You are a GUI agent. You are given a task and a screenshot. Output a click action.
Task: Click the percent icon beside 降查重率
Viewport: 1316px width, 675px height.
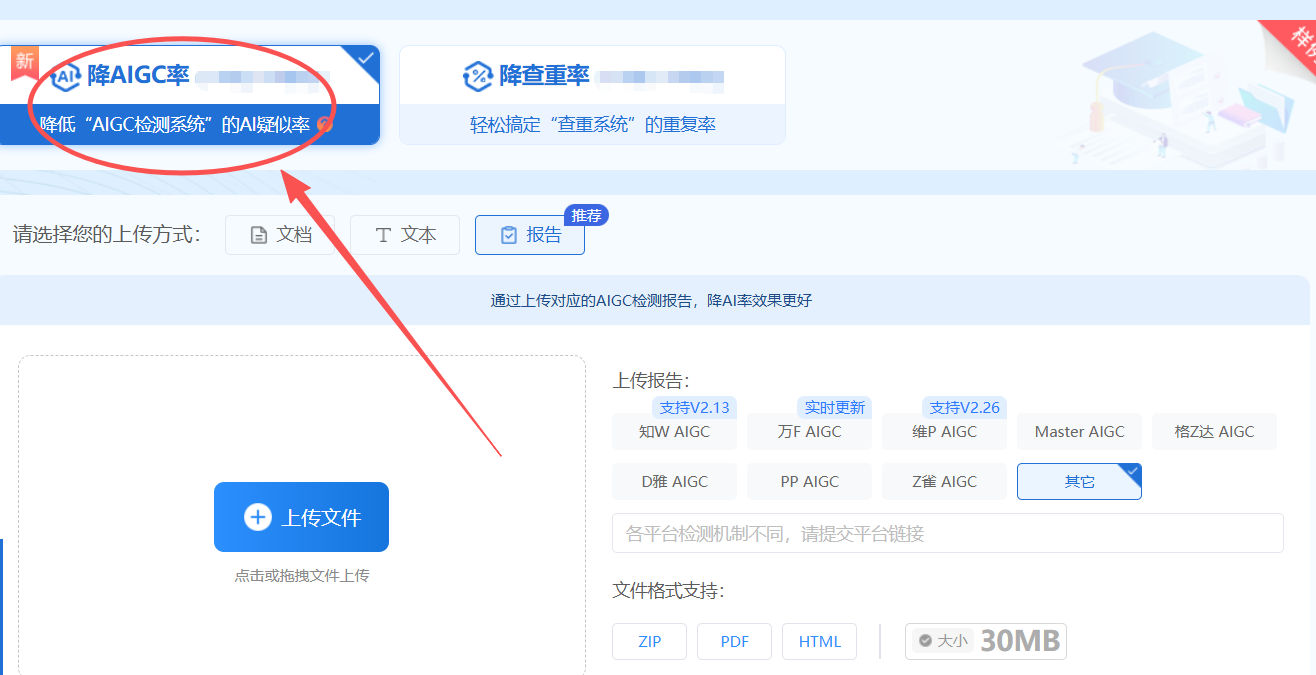pyautogui.click(x=478, y=76)
